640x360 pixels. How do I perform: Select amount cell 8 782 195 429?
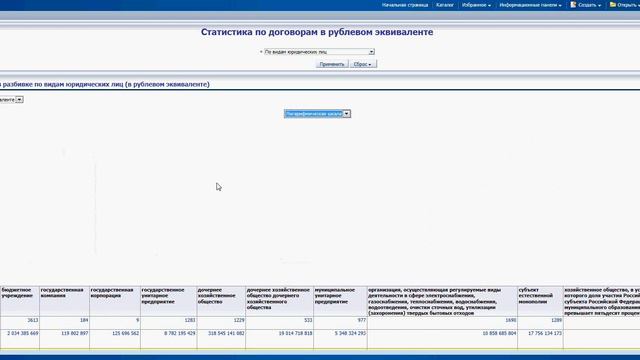(180, 333)
